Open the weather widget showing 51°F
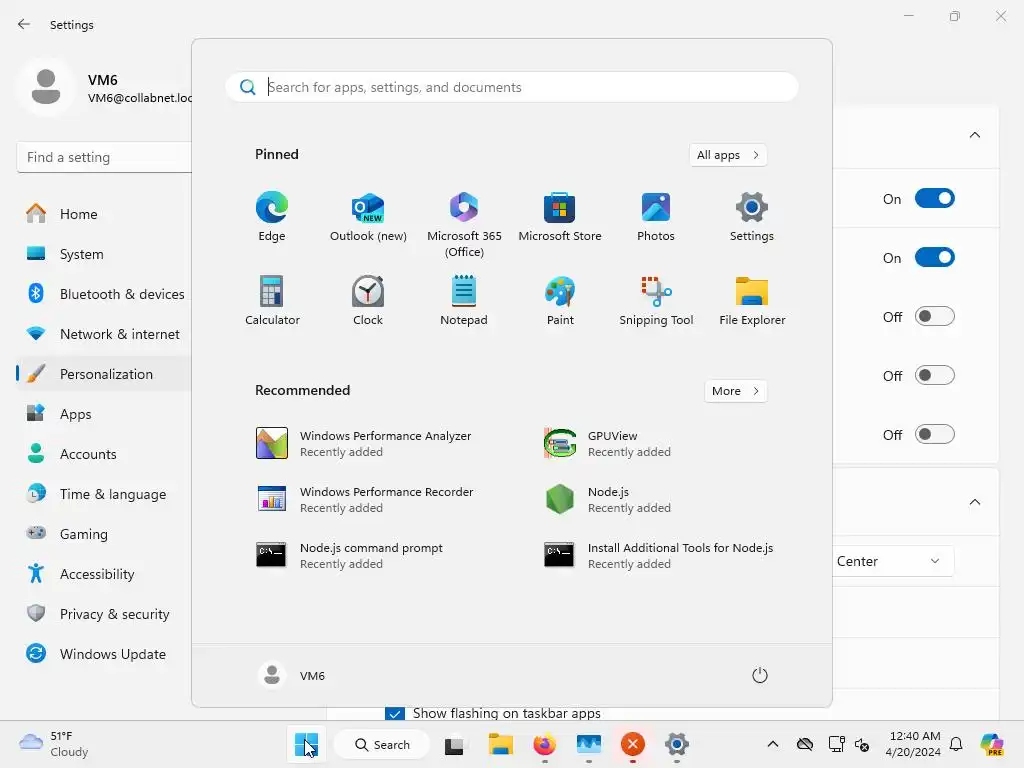The height and width of the screenshot is (768, 1024). tap(54, 744)
